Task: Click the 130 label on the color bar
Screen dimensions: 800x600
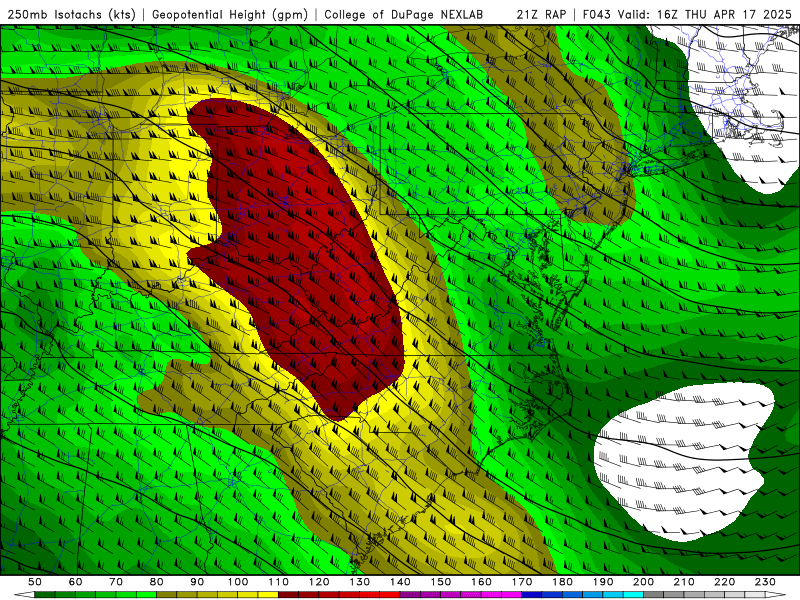Action: click(x=360, y=582)
